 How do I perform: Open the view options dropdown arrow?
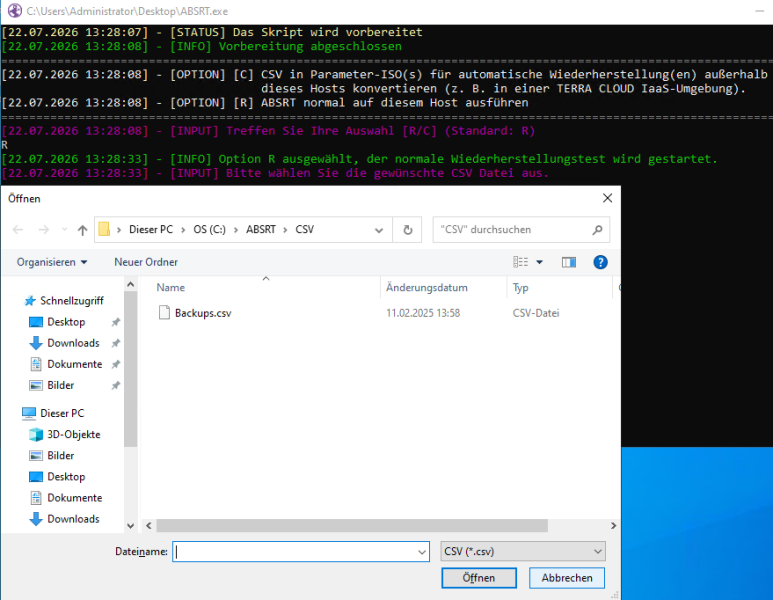(x=539, y=262)
